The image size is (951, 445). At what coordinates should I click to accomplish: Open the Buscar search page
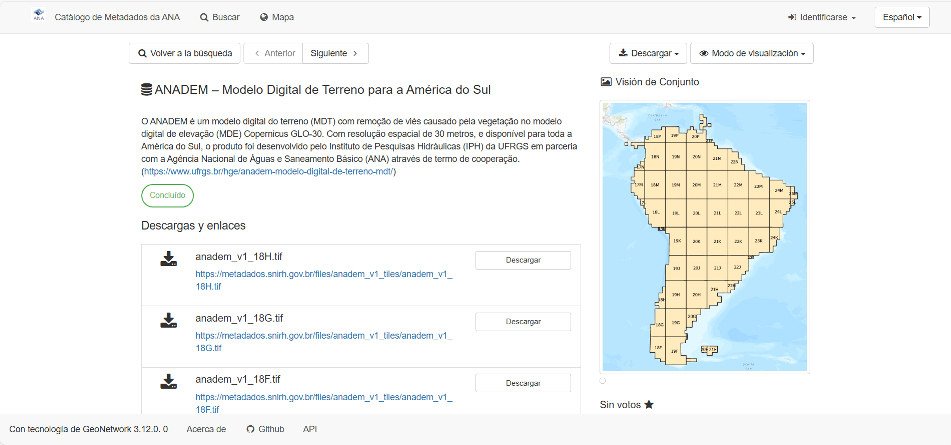(x=219, y=17)
